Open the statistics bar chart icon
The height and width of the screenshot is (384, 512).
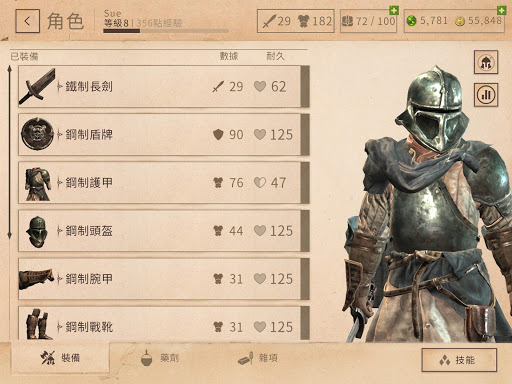click(486, 95)
